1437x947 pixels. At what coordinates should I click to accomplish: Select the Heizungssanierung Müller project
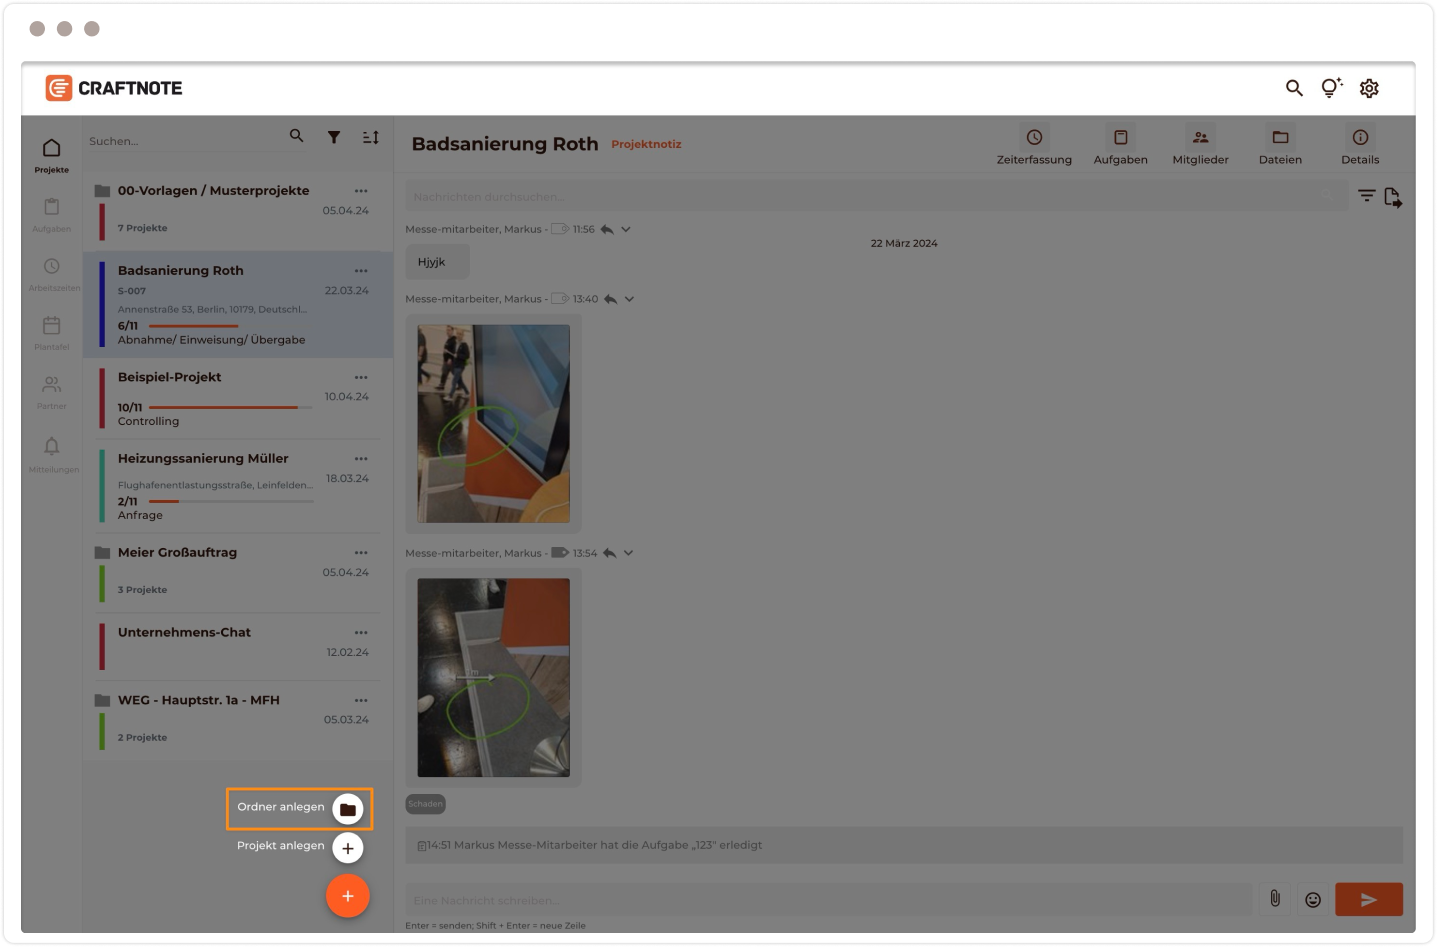coord(203,459)
